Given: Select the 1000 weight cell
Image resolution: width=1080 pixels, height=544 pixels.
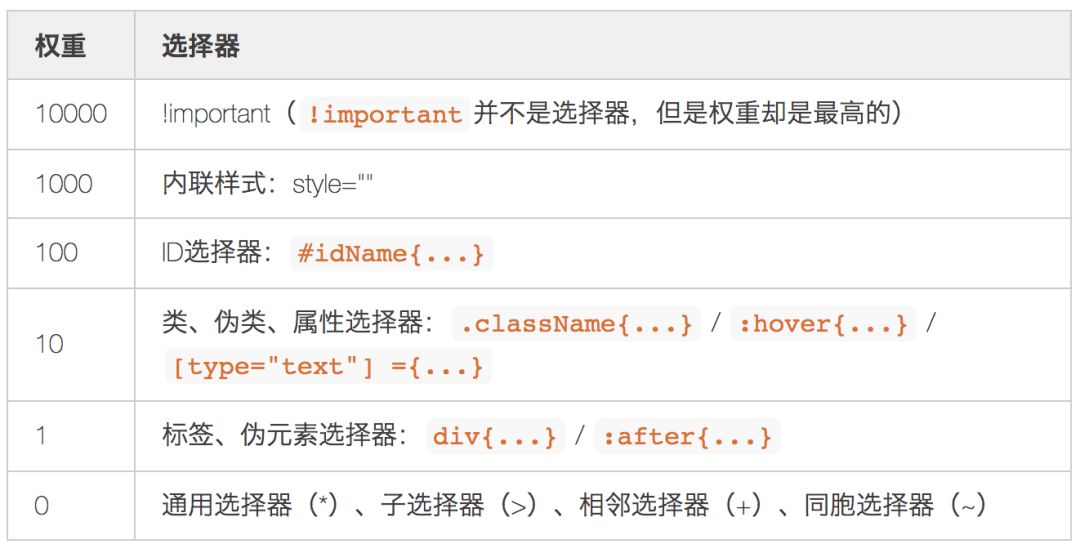Looking at the screenshot, I should coord(63,184).
